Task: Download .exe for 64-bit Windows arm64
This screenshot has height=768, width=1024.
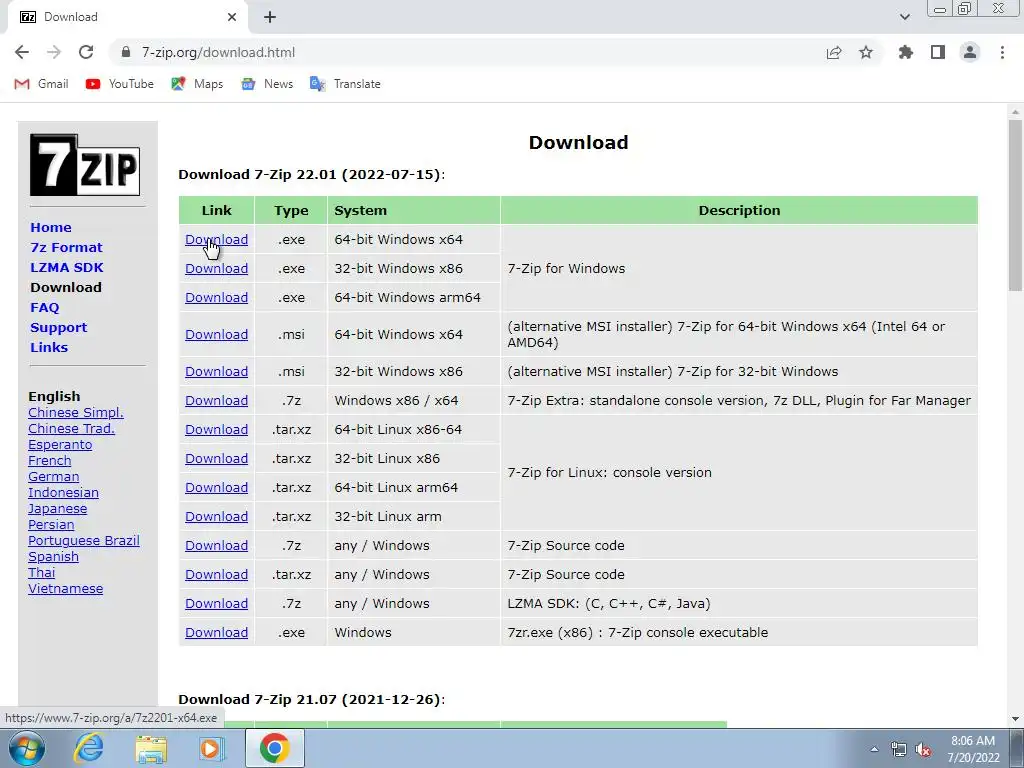Action: coord(216,297)
